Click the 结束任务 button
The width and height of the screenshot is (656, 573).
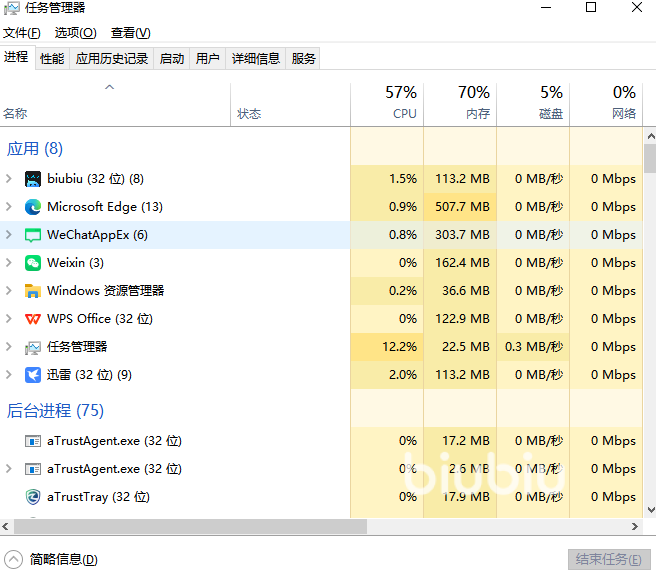tap(609, 560)
